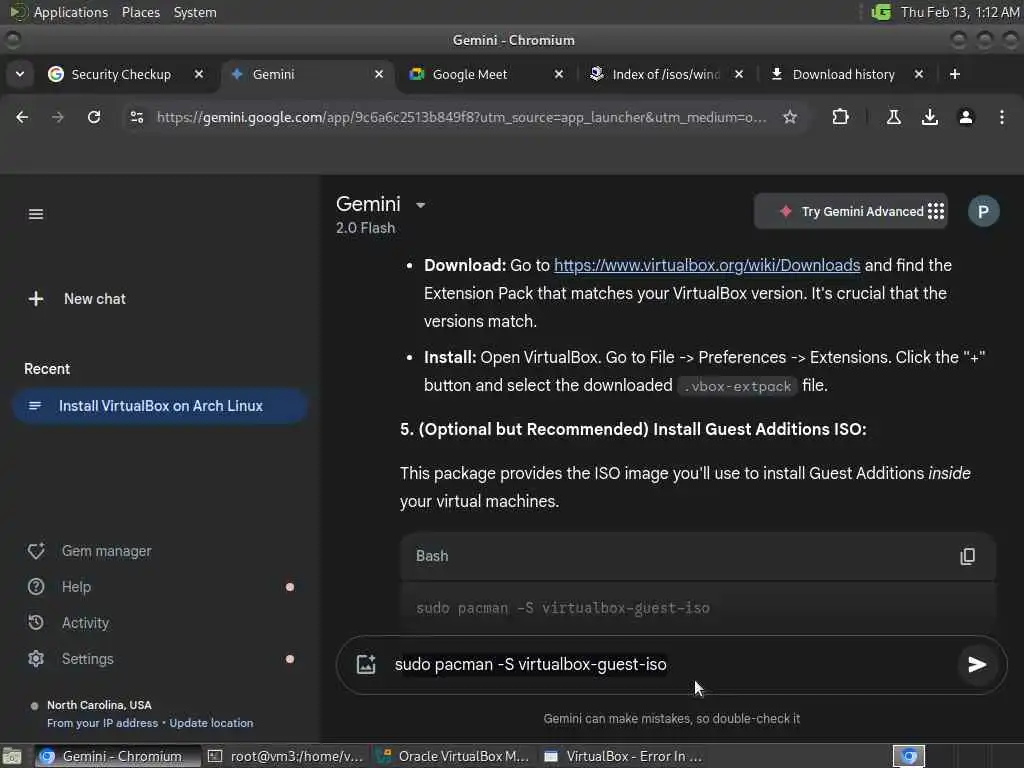Click Gemini - Chromium taskbar button
Image resolution: width=1024 pixels, height=768 pixels.
pos(118,756)
